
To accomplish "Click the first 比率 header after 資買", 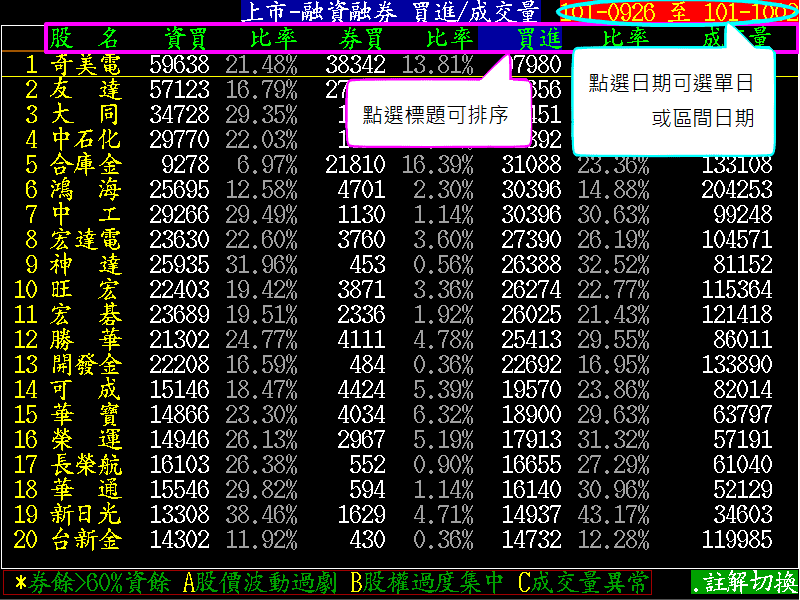I will (x=271, y=38).
